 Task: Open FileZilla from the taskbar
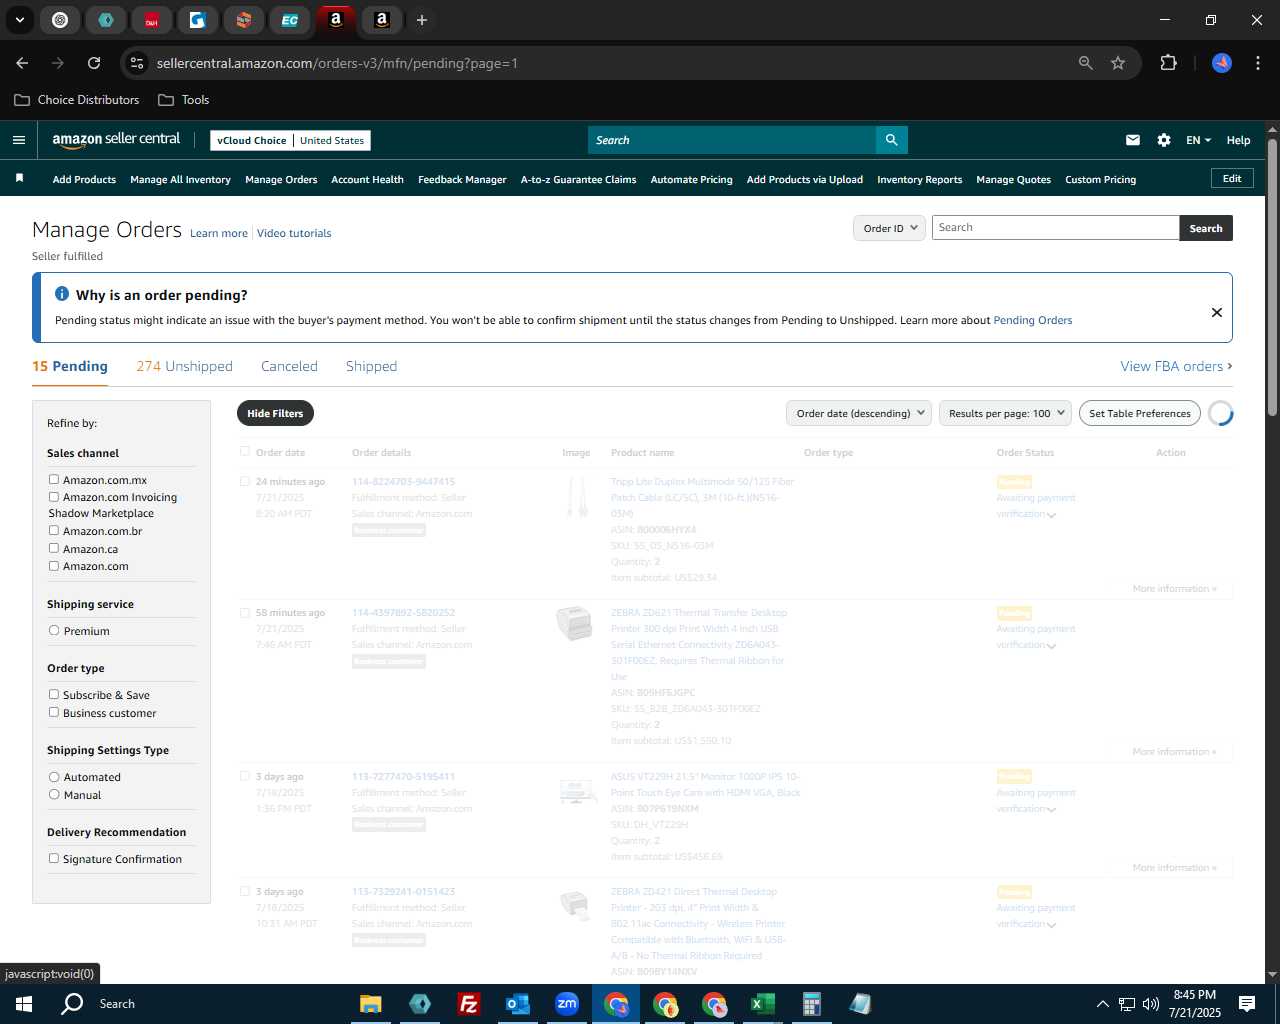pos(469,1004)
